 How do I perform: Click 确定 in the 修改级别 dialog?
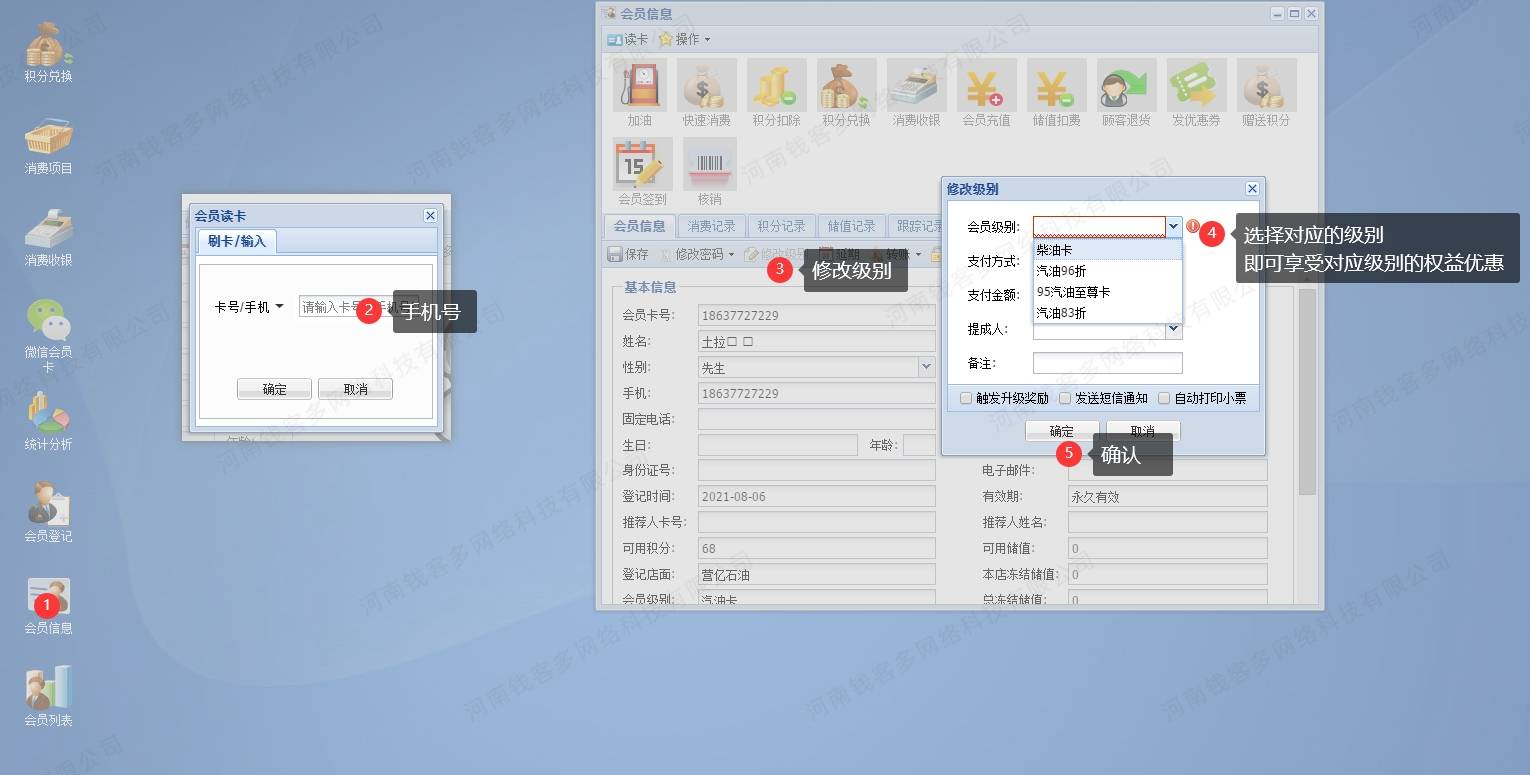1061,431
